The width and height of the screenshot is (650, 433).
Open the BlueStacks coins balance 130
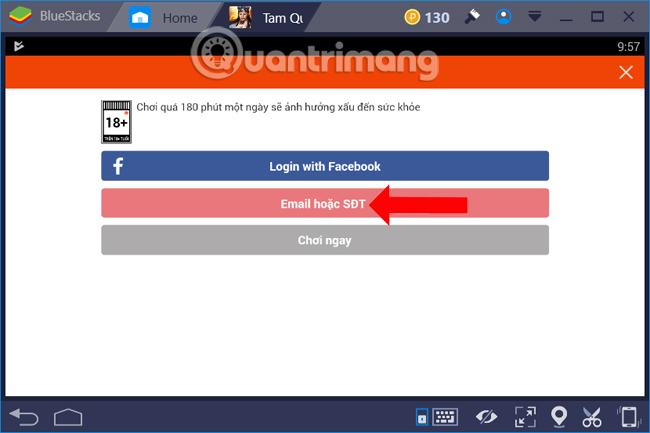(427, 17)
